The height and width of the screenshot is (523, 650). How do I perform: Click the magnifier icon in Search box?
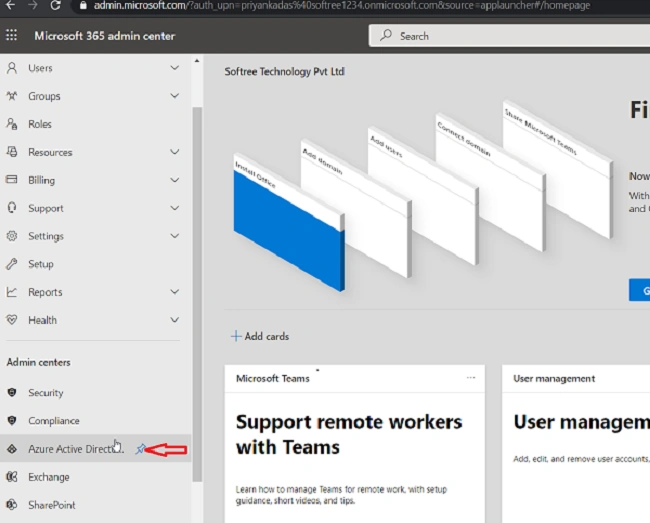(386, 36)
